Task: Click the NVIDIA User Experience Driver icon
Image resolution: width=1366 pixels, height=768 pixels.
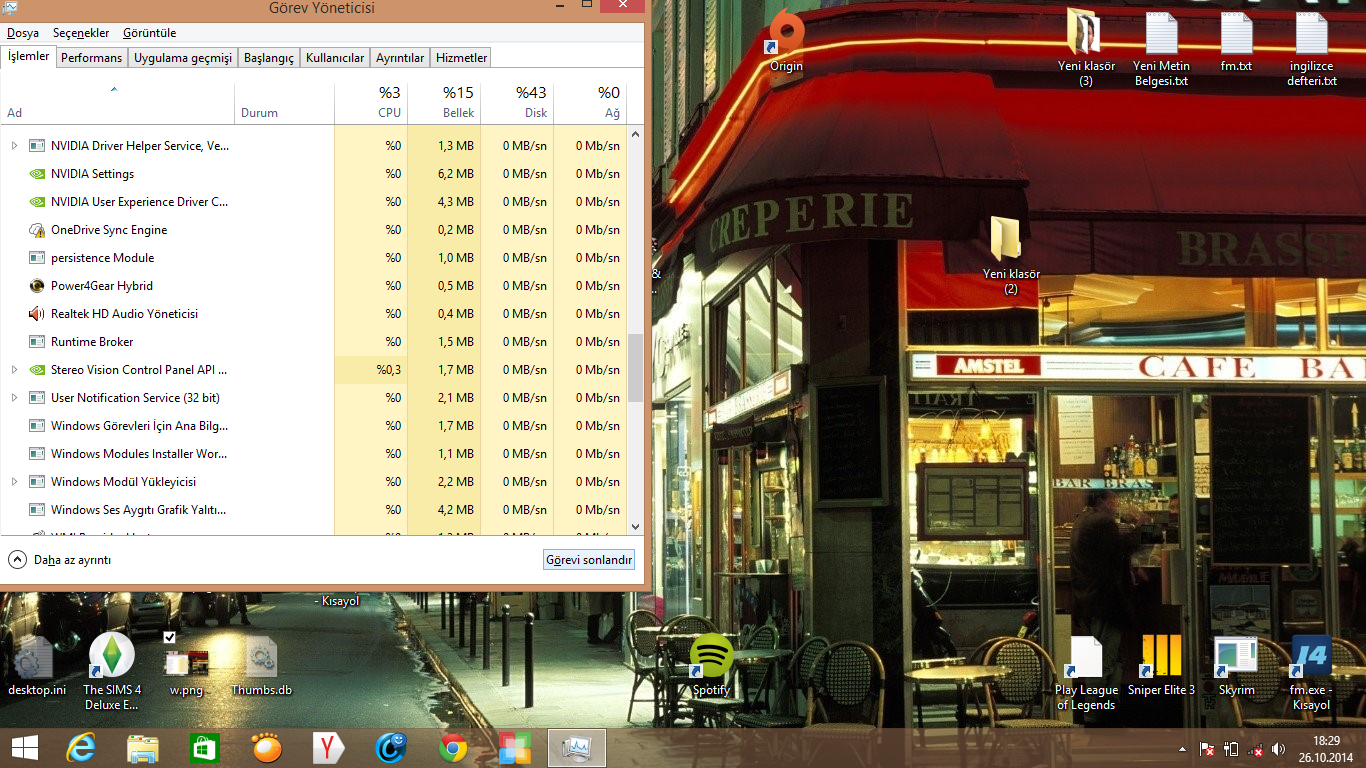Action: [37, 202]
